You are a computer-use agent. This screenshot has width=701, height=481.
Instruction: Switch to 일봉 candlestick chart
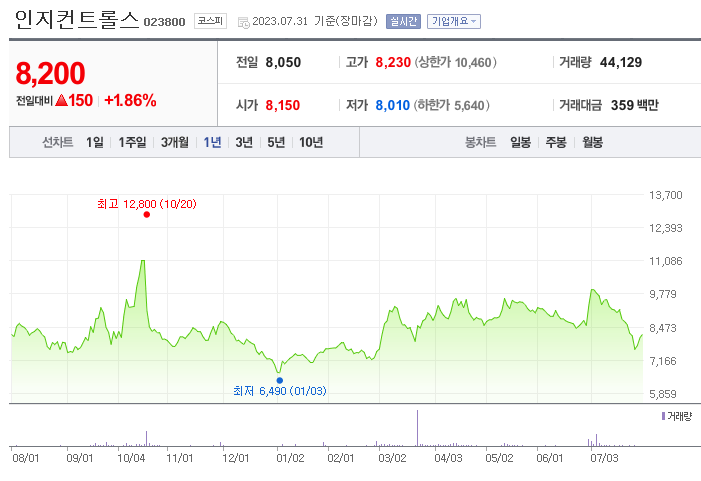[x=520, y=142]
